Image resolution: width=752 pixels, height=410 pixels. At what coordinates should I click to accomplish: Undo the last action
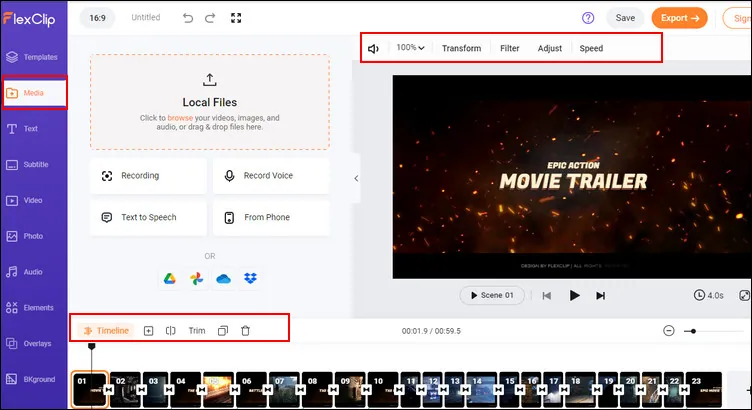click(x=188, y=18)
